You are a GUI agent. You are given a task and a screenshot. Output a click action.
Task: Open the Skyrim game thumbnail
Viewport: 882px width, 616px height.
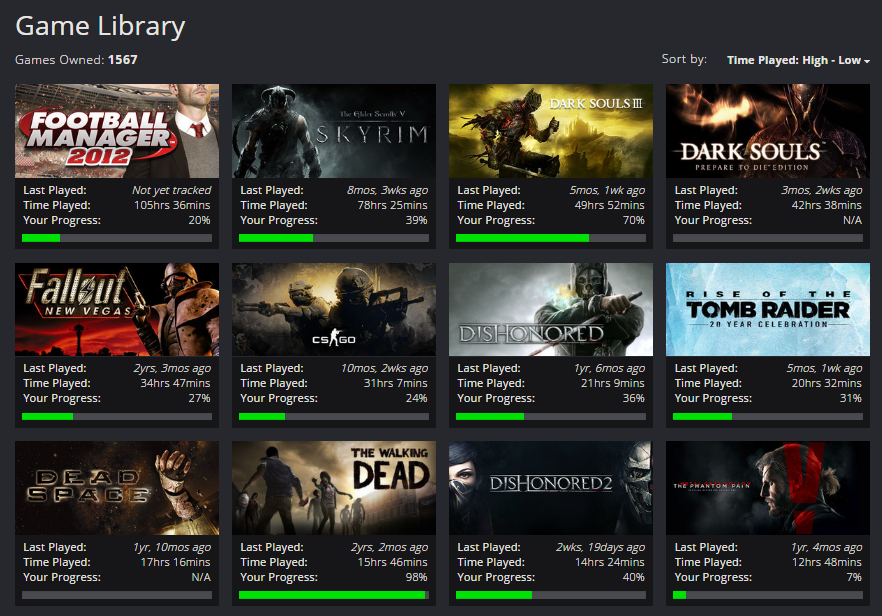tap(334, 131)
